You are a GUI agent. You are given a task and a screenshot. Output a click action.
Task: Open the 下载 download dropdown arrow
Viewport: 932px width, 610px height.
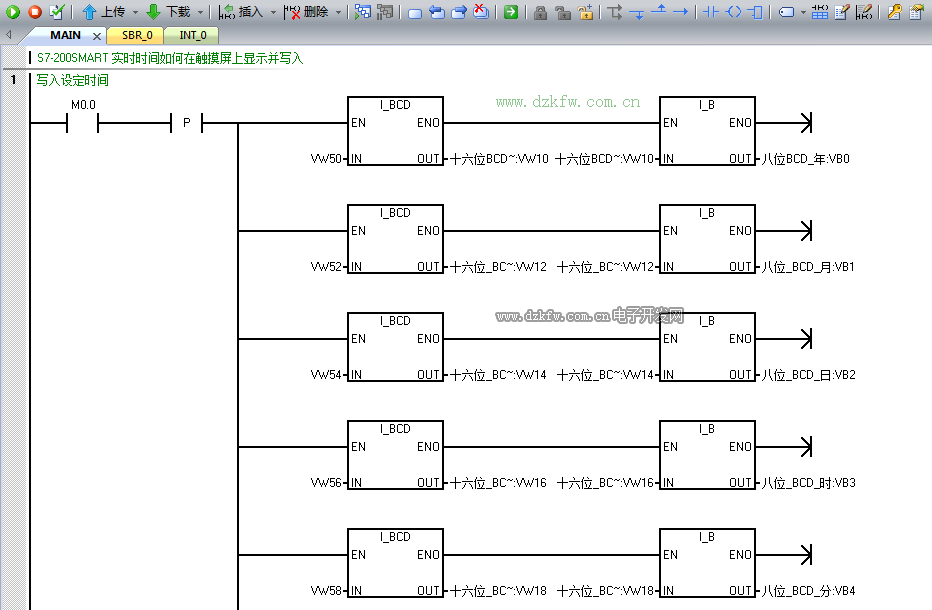pos(200,12)
